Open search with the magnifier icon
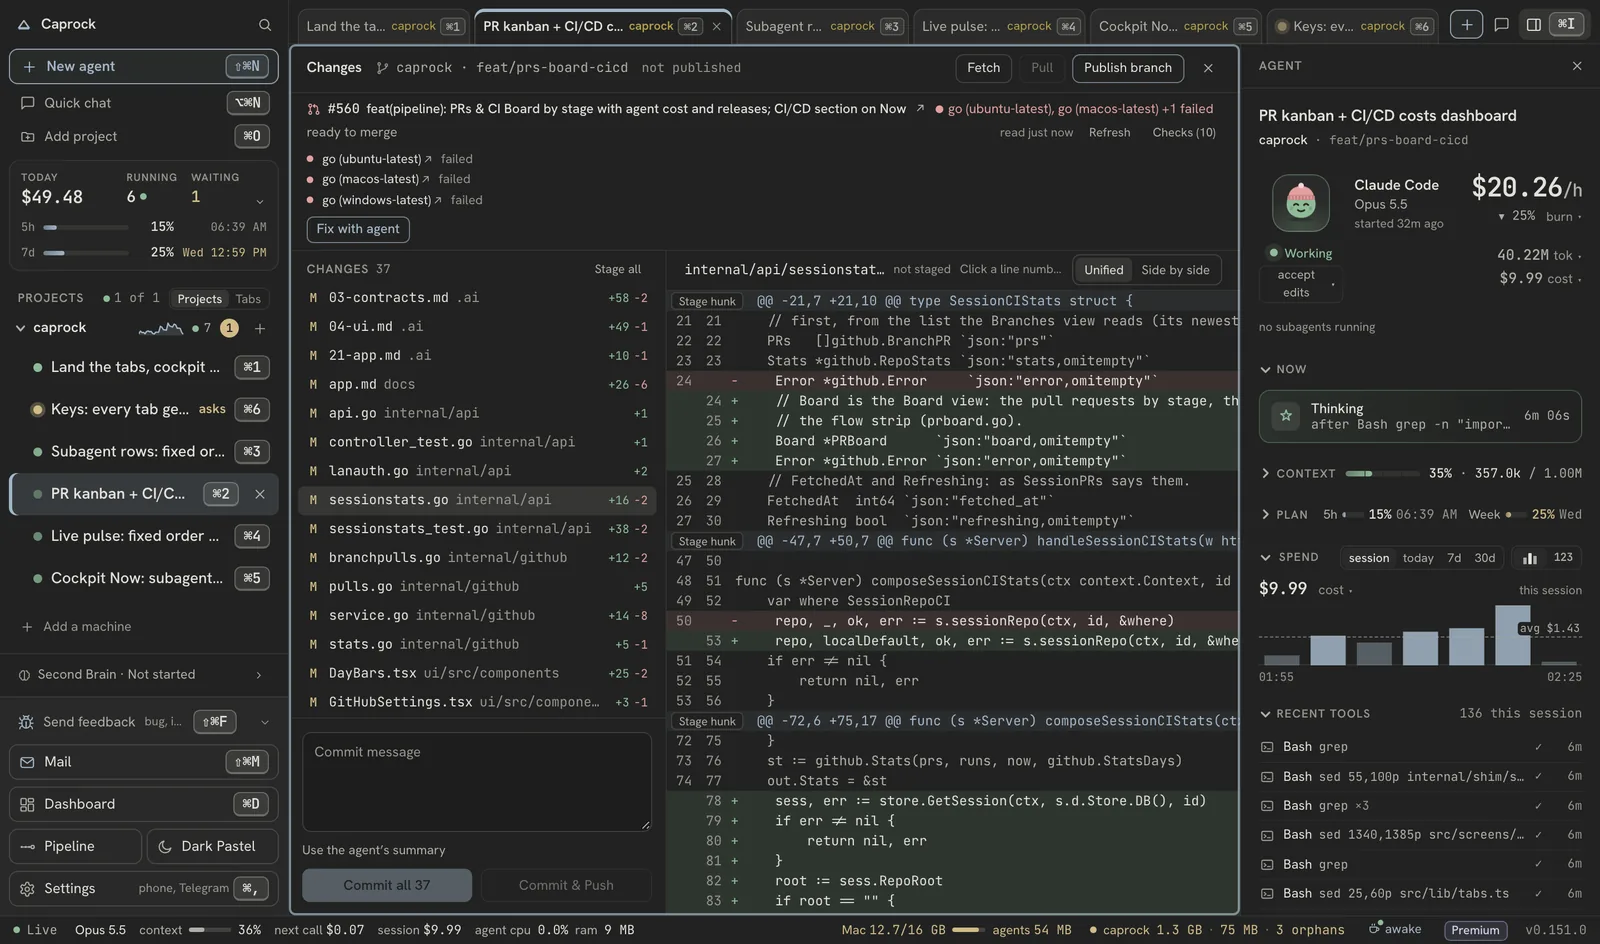Image resolution: width=1600 pixels, height=944 pixels. point(265,25)
